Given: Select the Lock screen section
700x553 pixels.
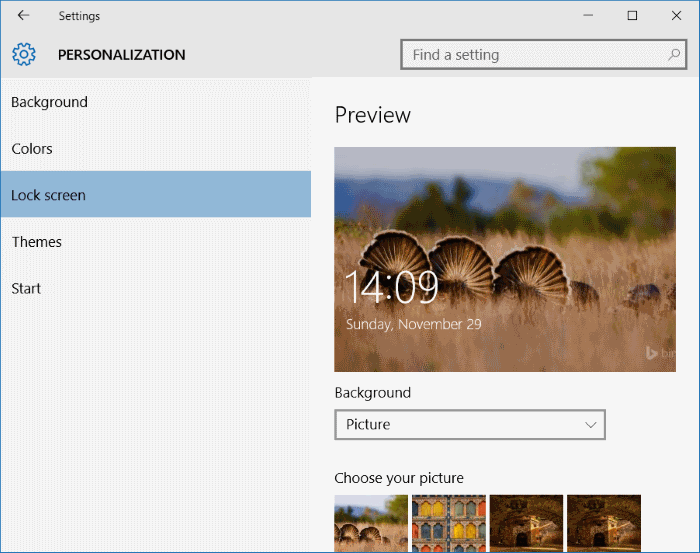Looking at the screenshot, I should (x=155, y=195).
